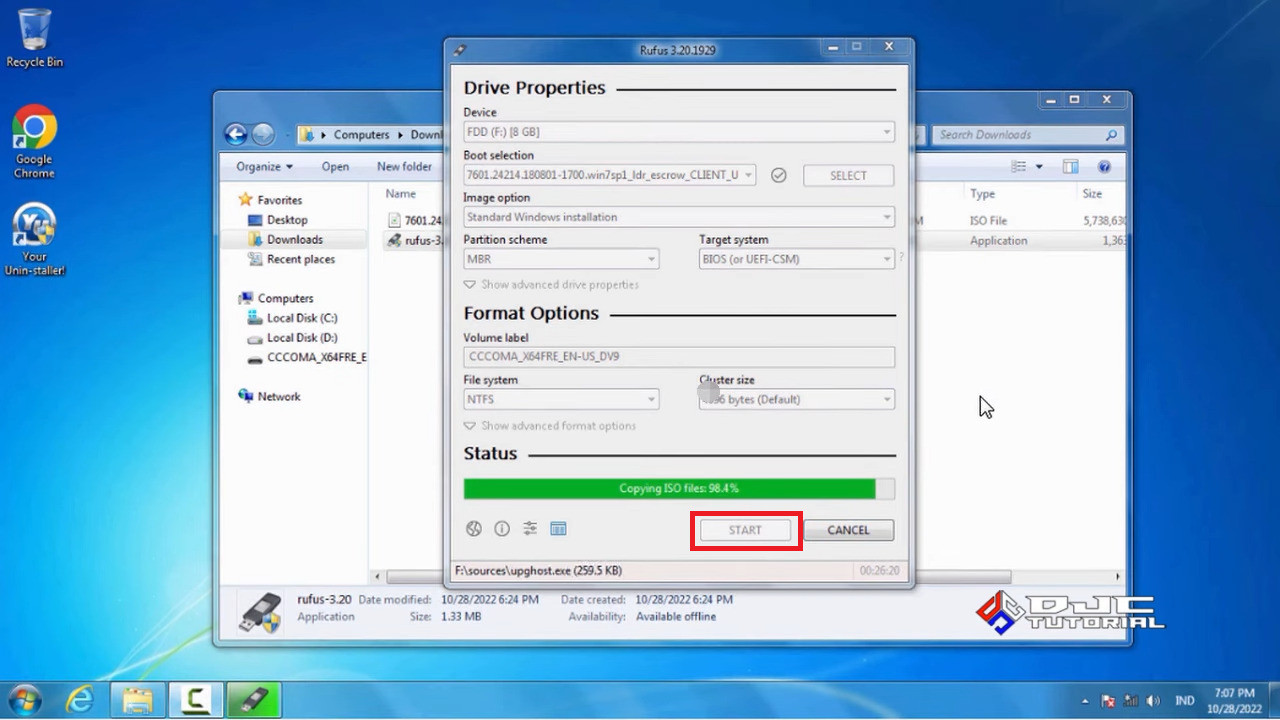1280x720 pixels.
Task: Click the question mark next to Target system
Action: [901, 258]
